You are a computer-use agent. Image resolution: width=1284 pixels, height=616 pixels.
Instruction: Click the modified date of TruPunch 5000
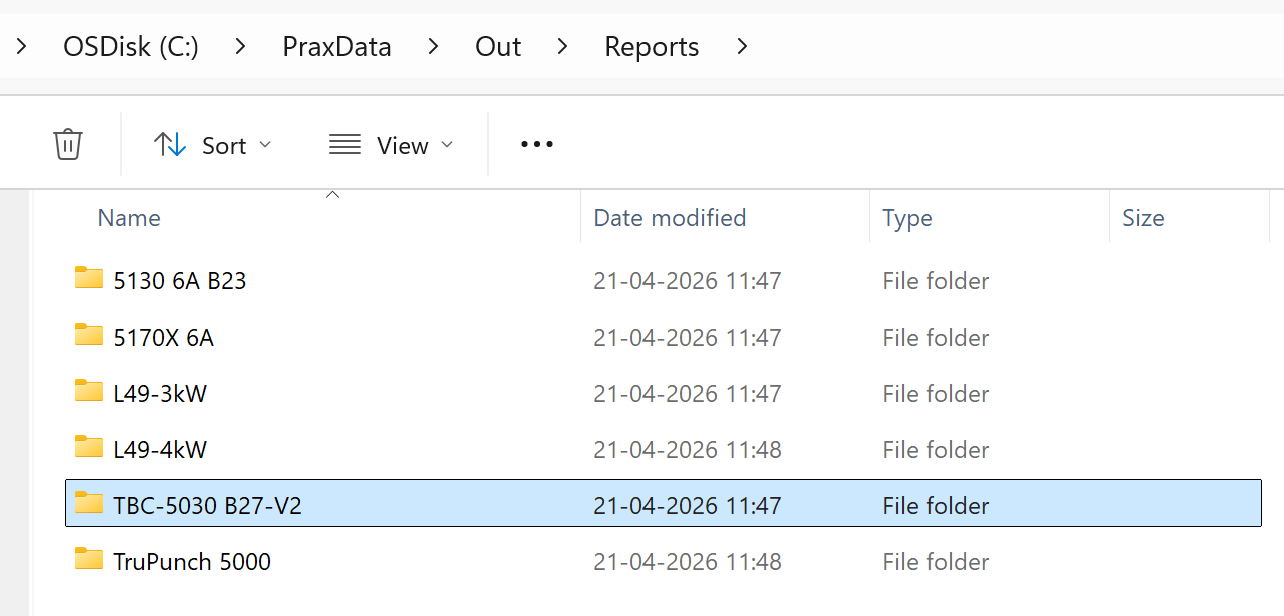click(x=687, y=562)
